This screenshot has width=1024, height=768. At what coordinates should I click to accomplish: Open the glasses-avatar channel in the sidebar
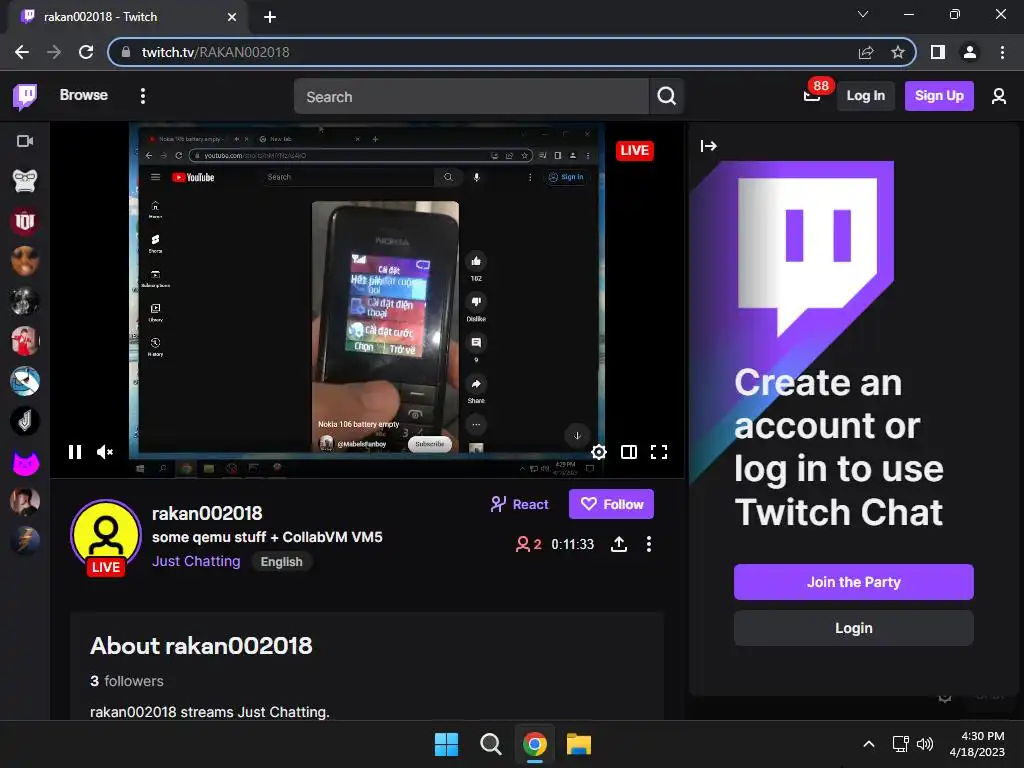(x=25, y=181)
